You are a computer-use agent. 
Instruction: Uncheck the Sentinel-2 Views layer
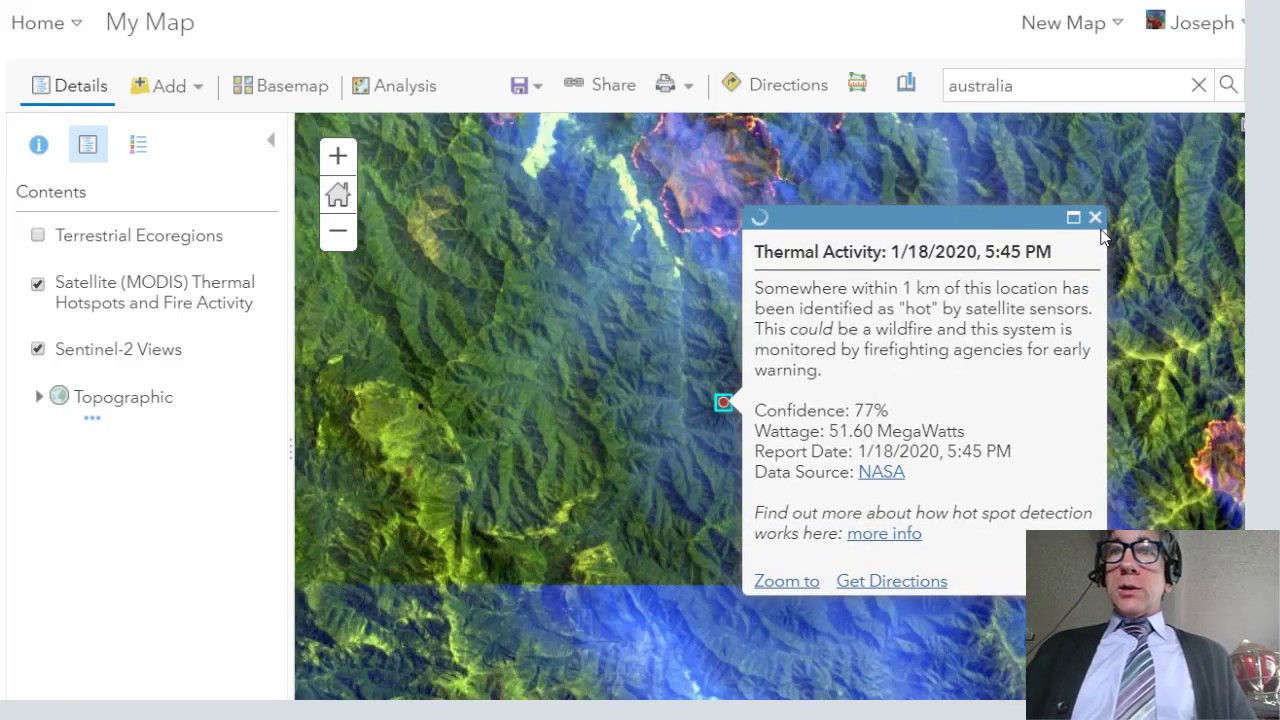coord(38,349)
